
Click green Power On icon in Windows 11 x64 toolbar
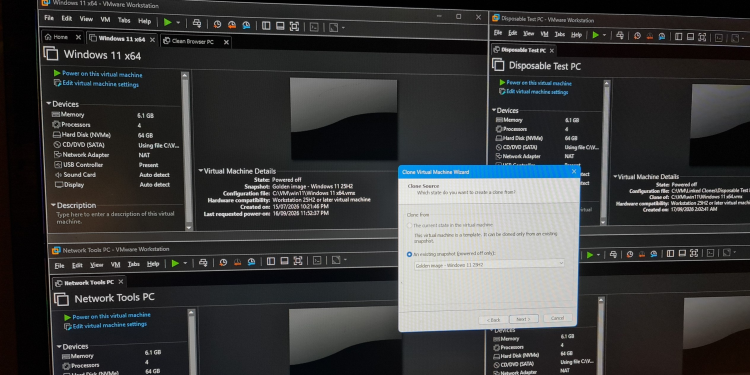coord(167,22)
